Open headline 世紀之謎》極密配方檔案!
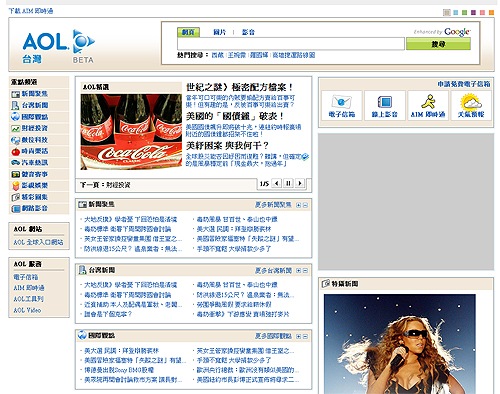The width and height of the screenshot is (500, 394). coord(240,87)
